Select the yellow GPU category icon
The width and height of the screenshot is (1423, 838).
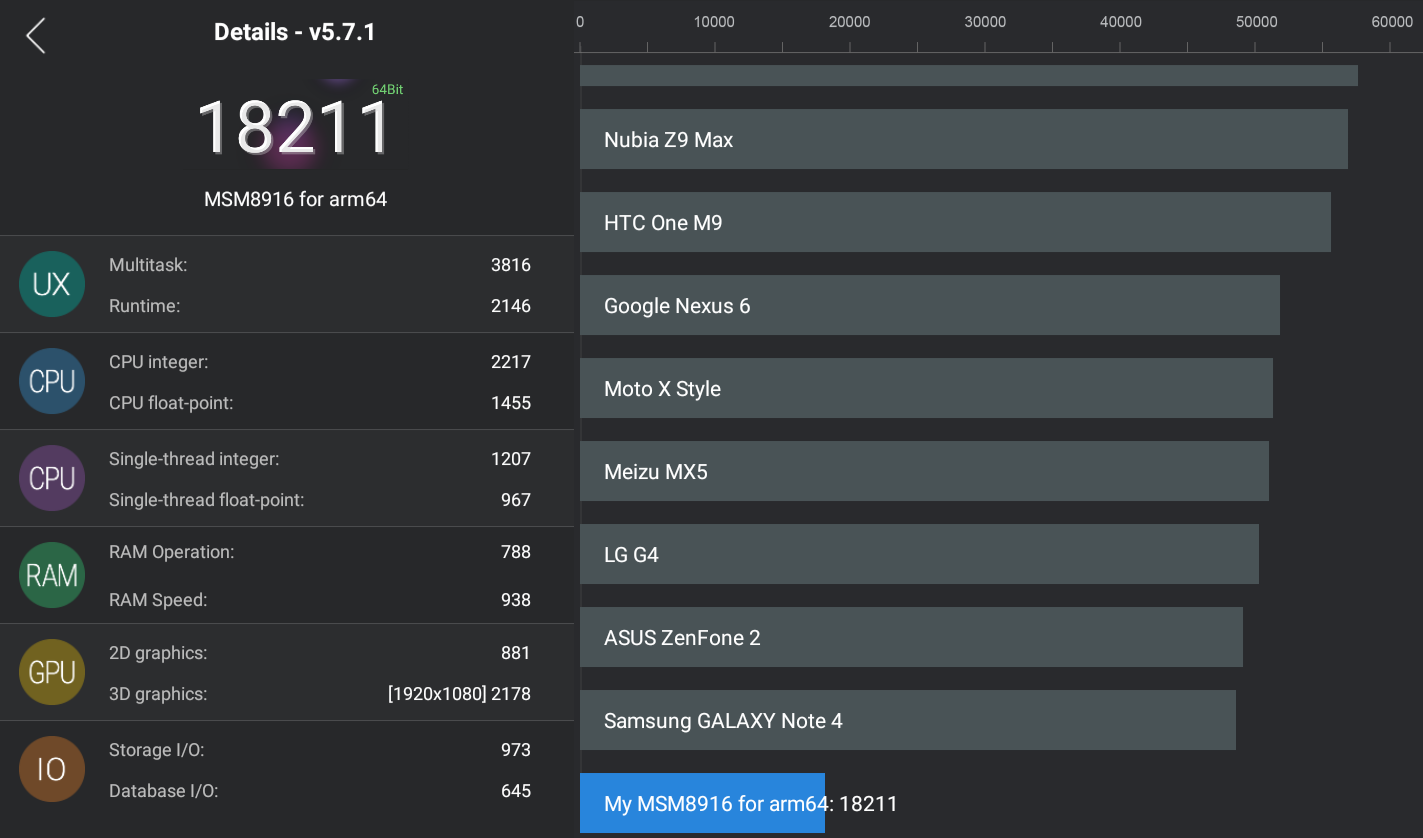pyautogui.click(x=52, y=672)
